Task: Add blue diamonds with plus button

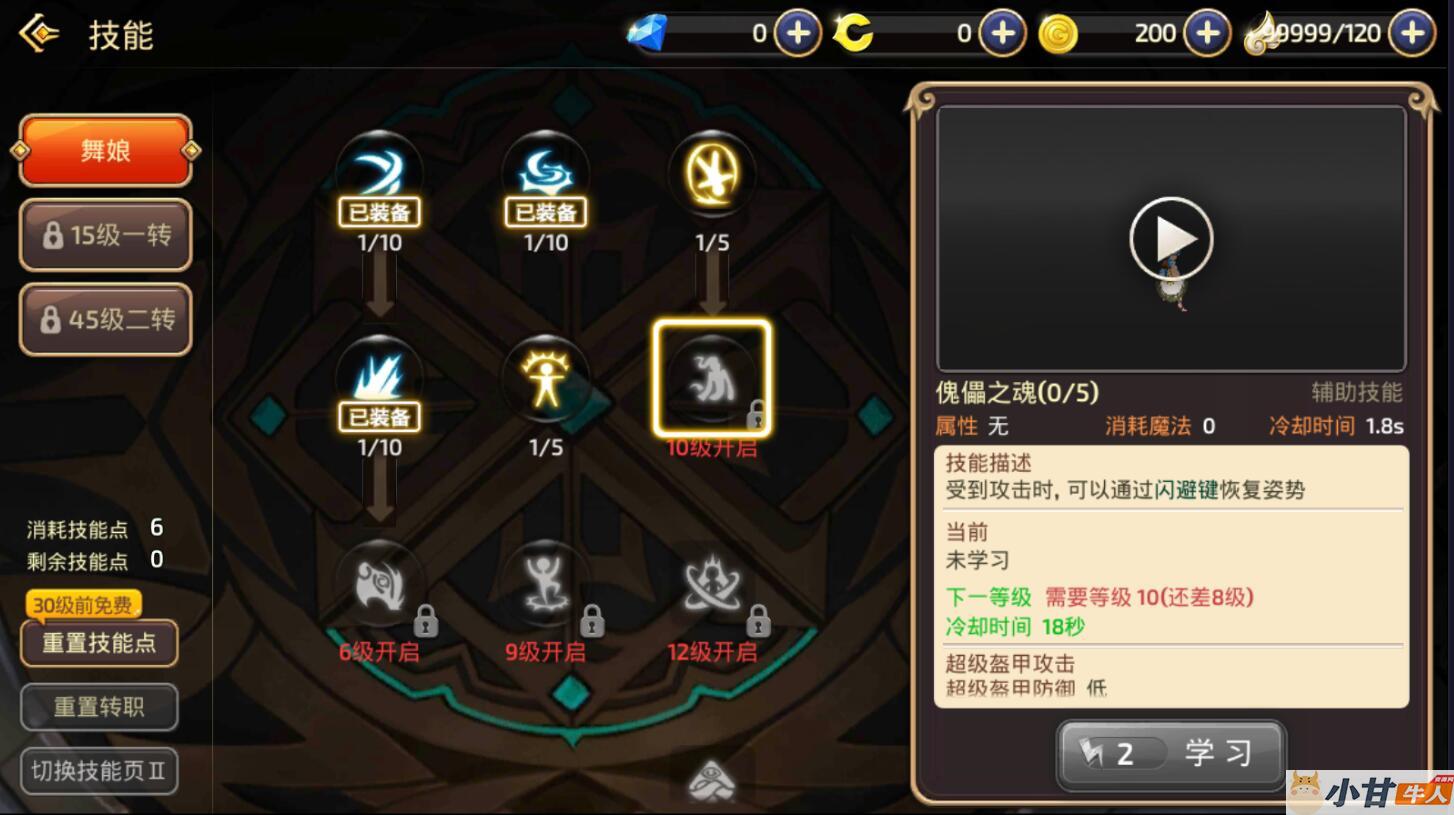Action: [x=798, y=34]
